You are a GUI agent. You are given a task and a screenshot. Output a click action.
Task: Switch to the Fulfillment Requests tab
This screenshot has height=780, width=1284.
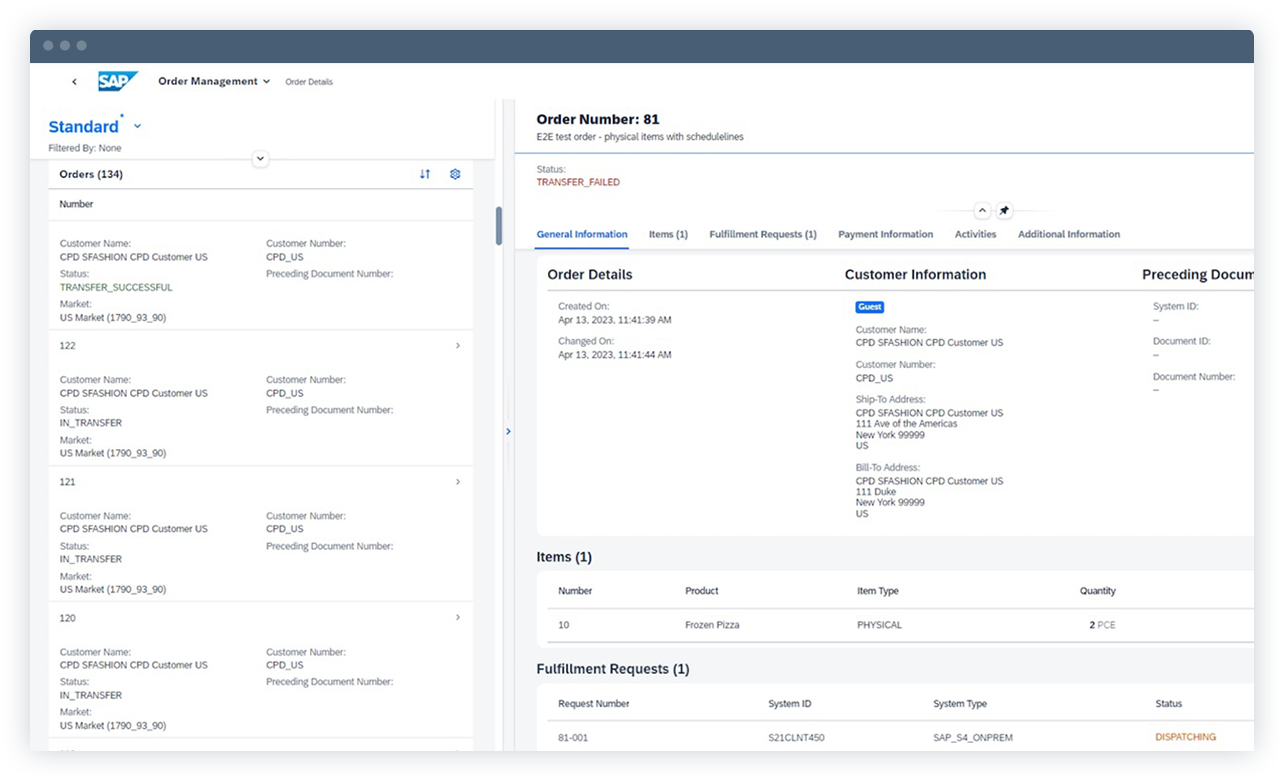point(762,234)
